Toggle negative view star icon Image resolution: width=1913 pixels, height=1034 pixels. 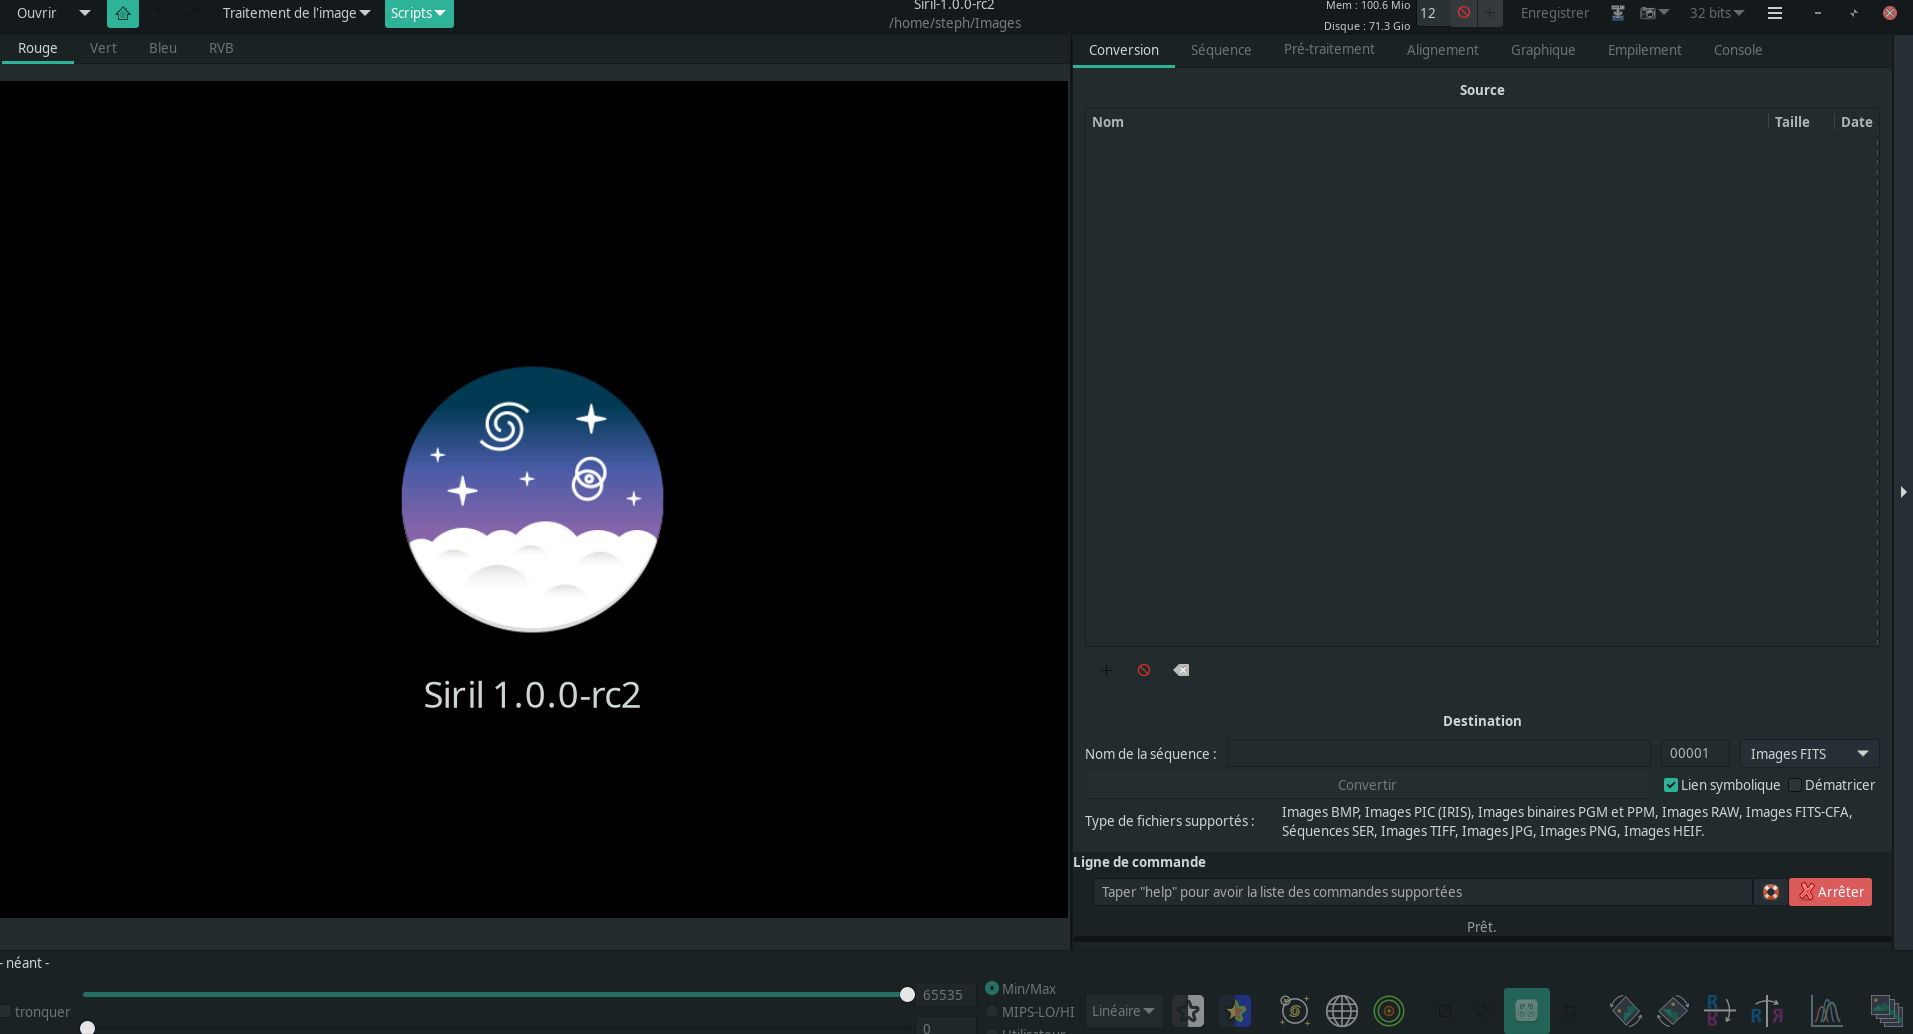tap(1188, 1011)
